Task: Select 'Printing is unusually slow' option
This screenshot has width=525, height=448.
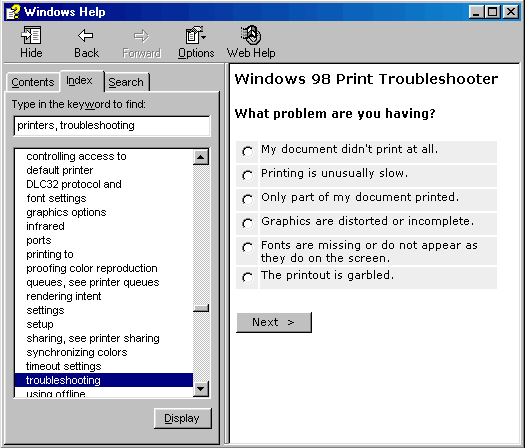Action: [248, 175]
